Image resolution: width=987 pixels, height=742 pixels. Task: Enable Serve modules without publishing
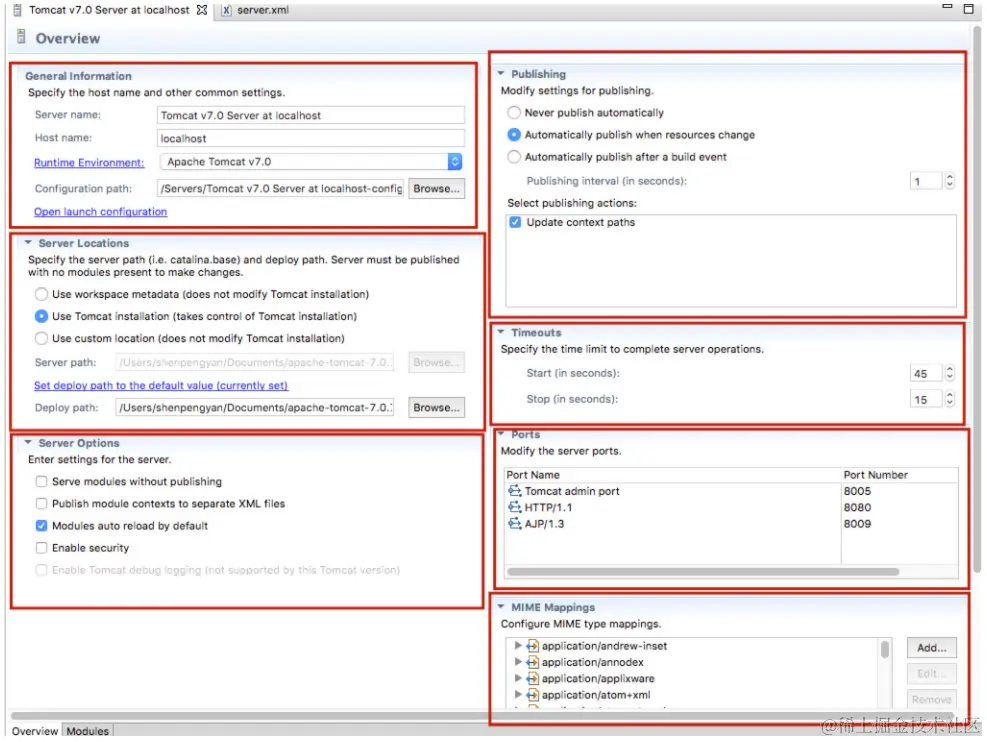[x=41, y=481]
